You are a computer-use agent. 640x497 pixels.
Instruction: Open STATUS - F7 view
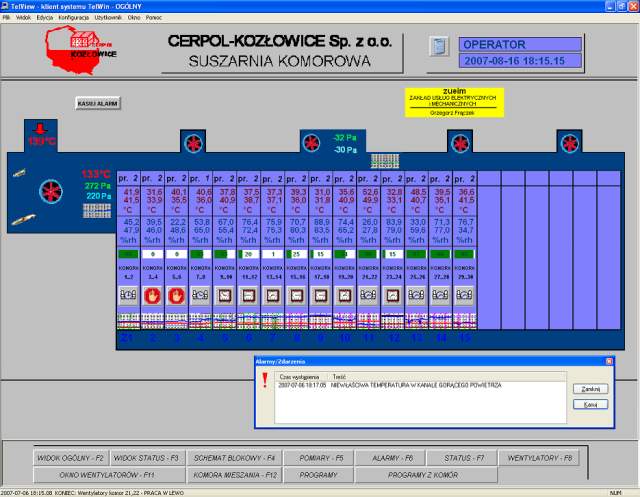click(463, 458)
